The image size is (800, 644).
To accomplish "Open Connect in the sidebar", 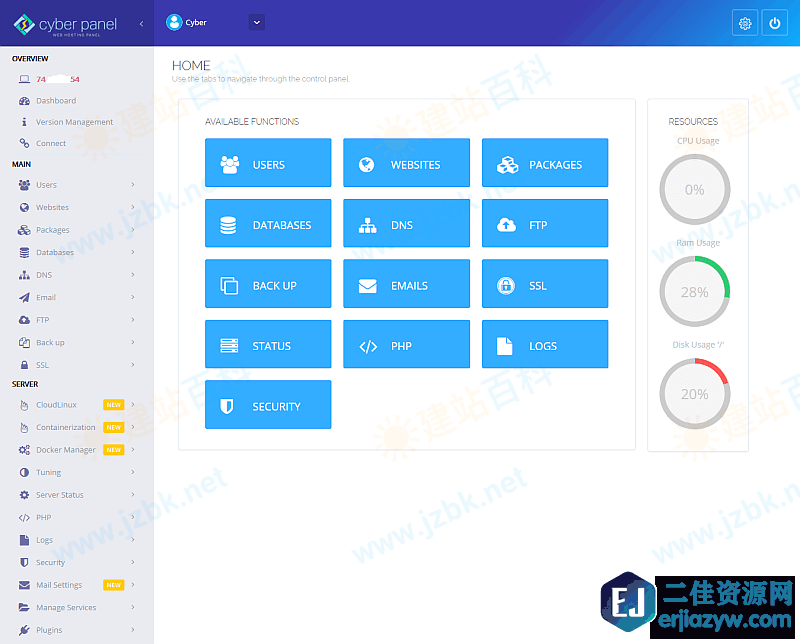I will pos(51,143).
